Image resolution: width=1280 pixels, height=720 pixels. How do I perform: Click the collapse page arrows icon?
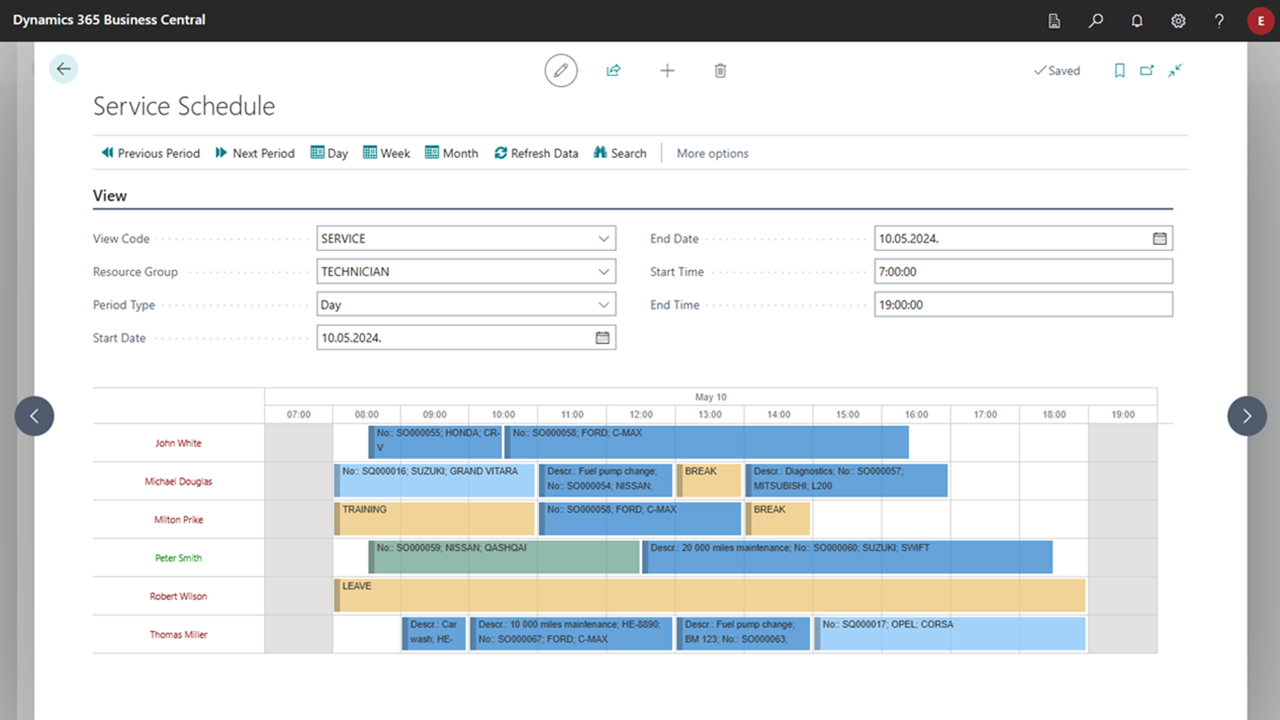pyautogui.click(x=1175, y=70)
